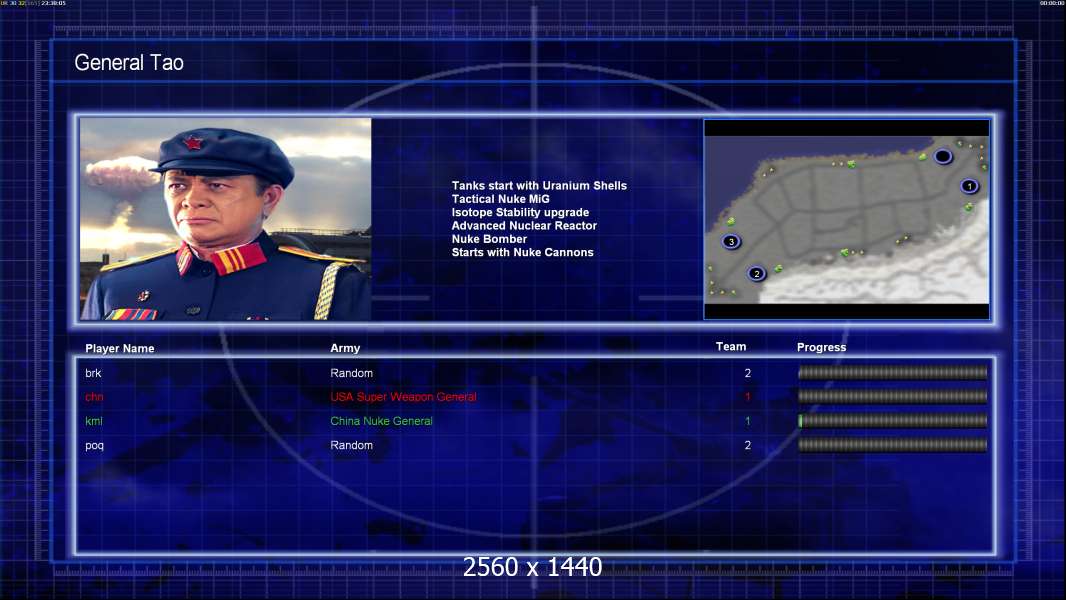1066x600 pixels.
Task: Click 'Random' army in brk's row
Action: (x=351, y=373)
